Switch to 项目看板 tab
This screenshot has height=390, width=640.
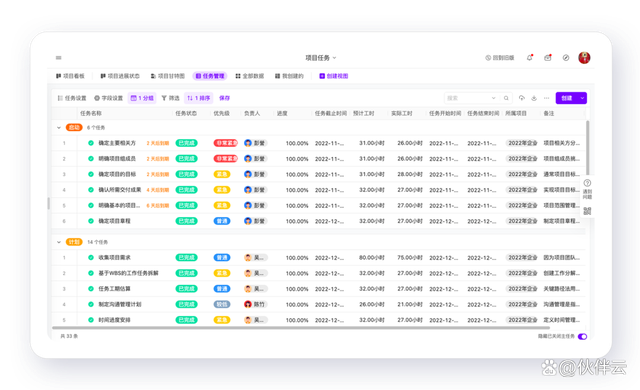pyautogui.click(x=70, y=76)
